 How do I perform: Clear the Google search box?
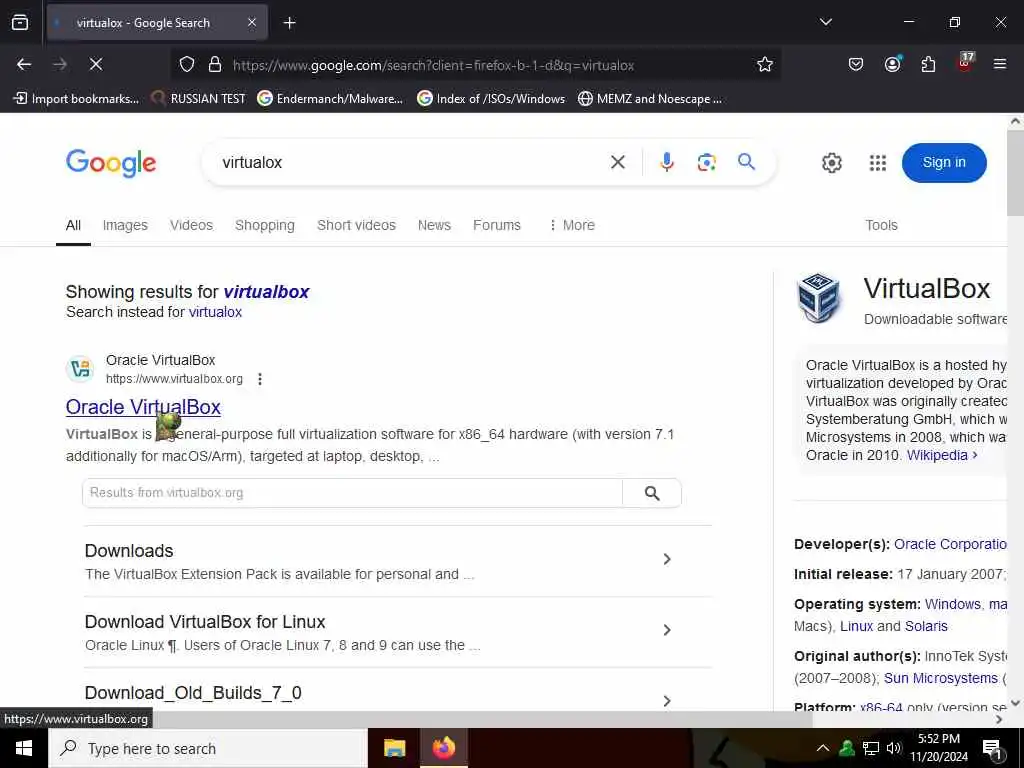point(618,162)
